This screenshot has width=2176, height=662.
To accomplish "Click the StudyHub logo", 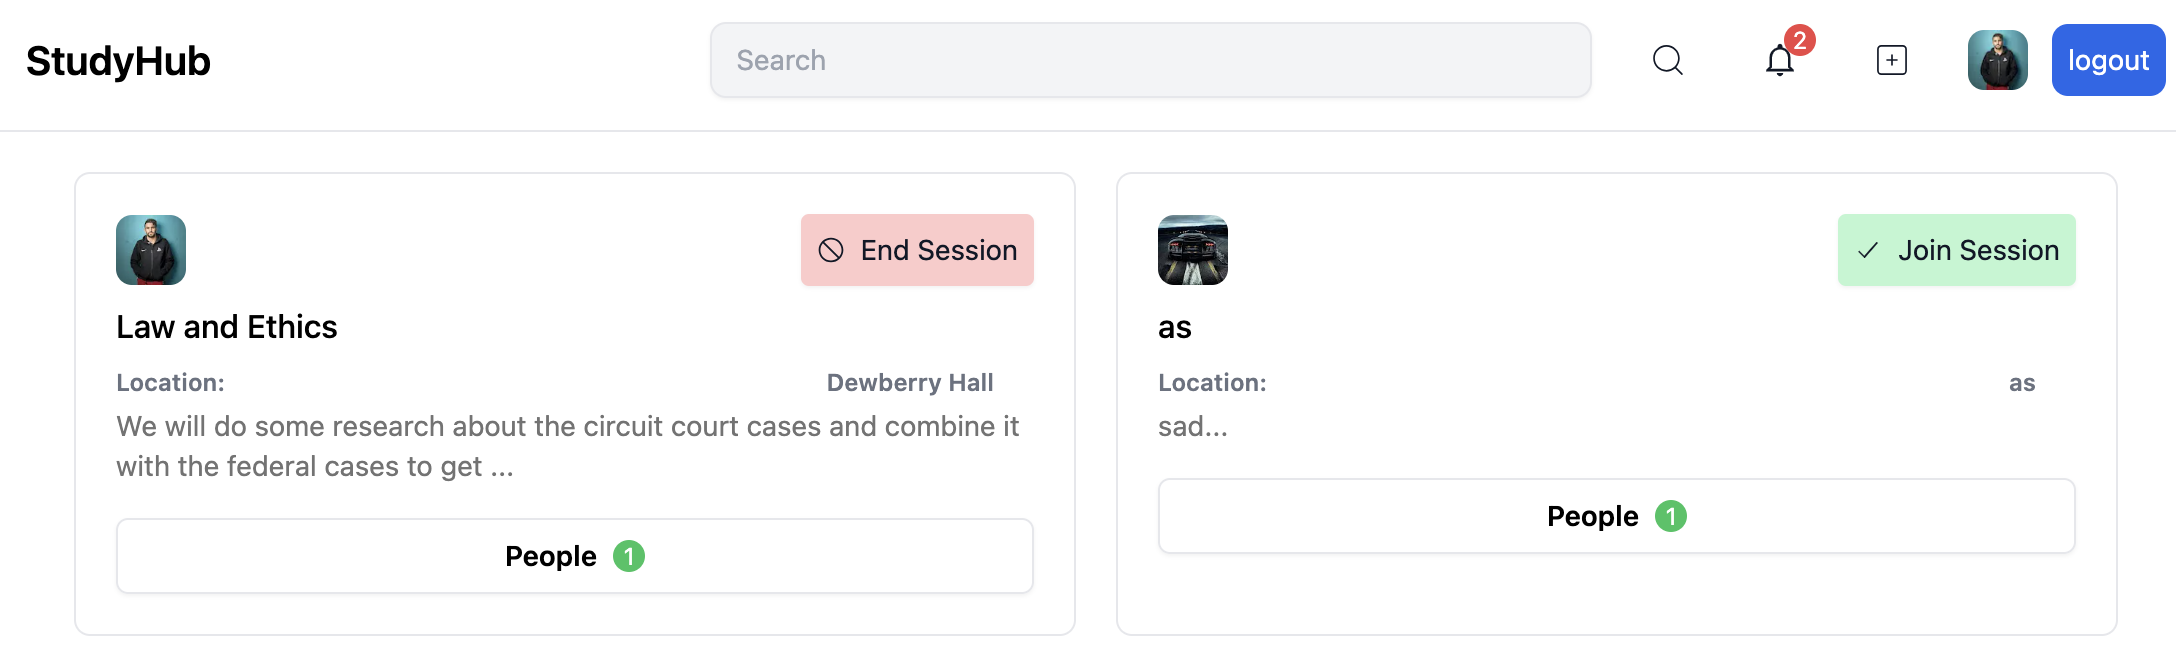I will [x=117, y=60].
